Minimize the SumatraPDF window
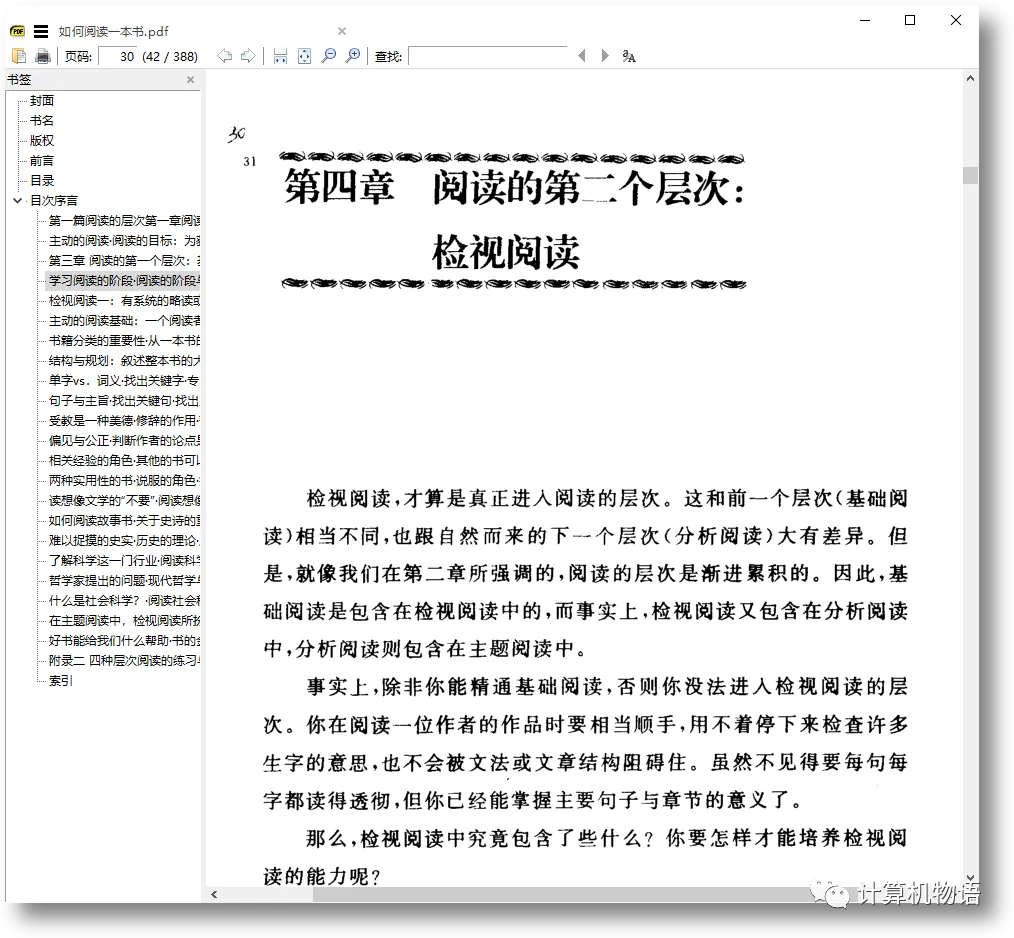Image resolution: width=1014 pixels, height=938 pixels. click(865, 21)
